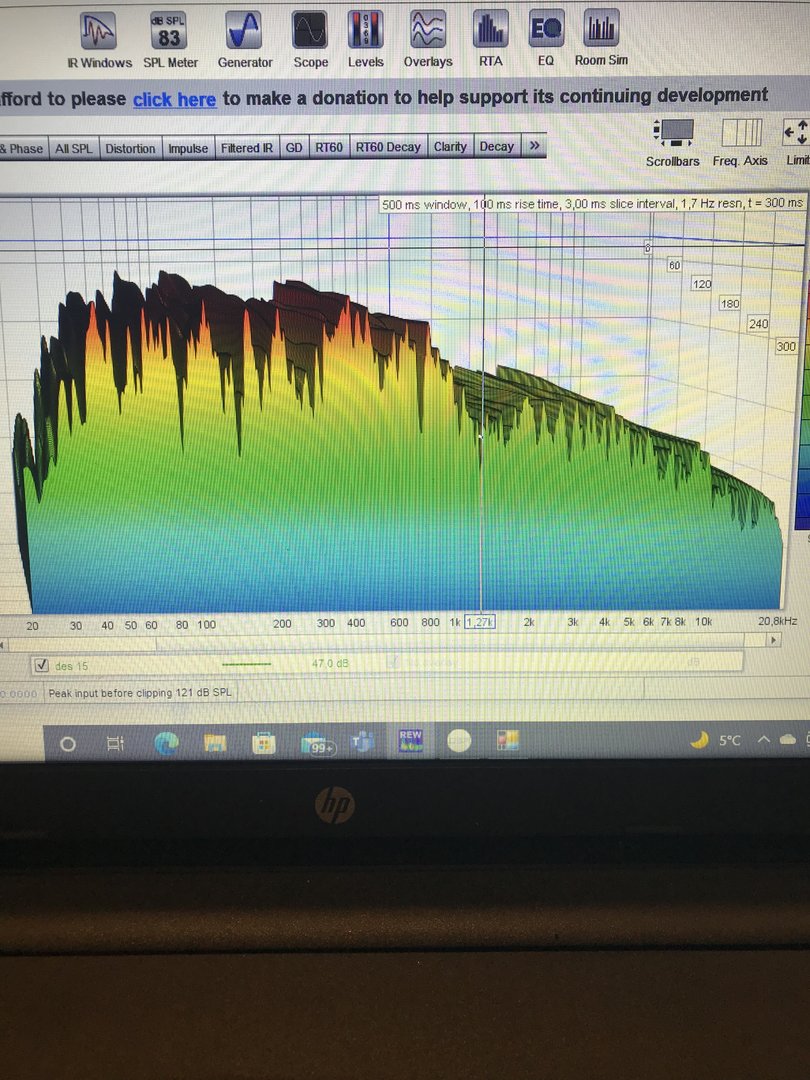Screen dimensions: 810x1080
Task: Click the scrollbar right arrow
Action: click(x=774, y=640)
